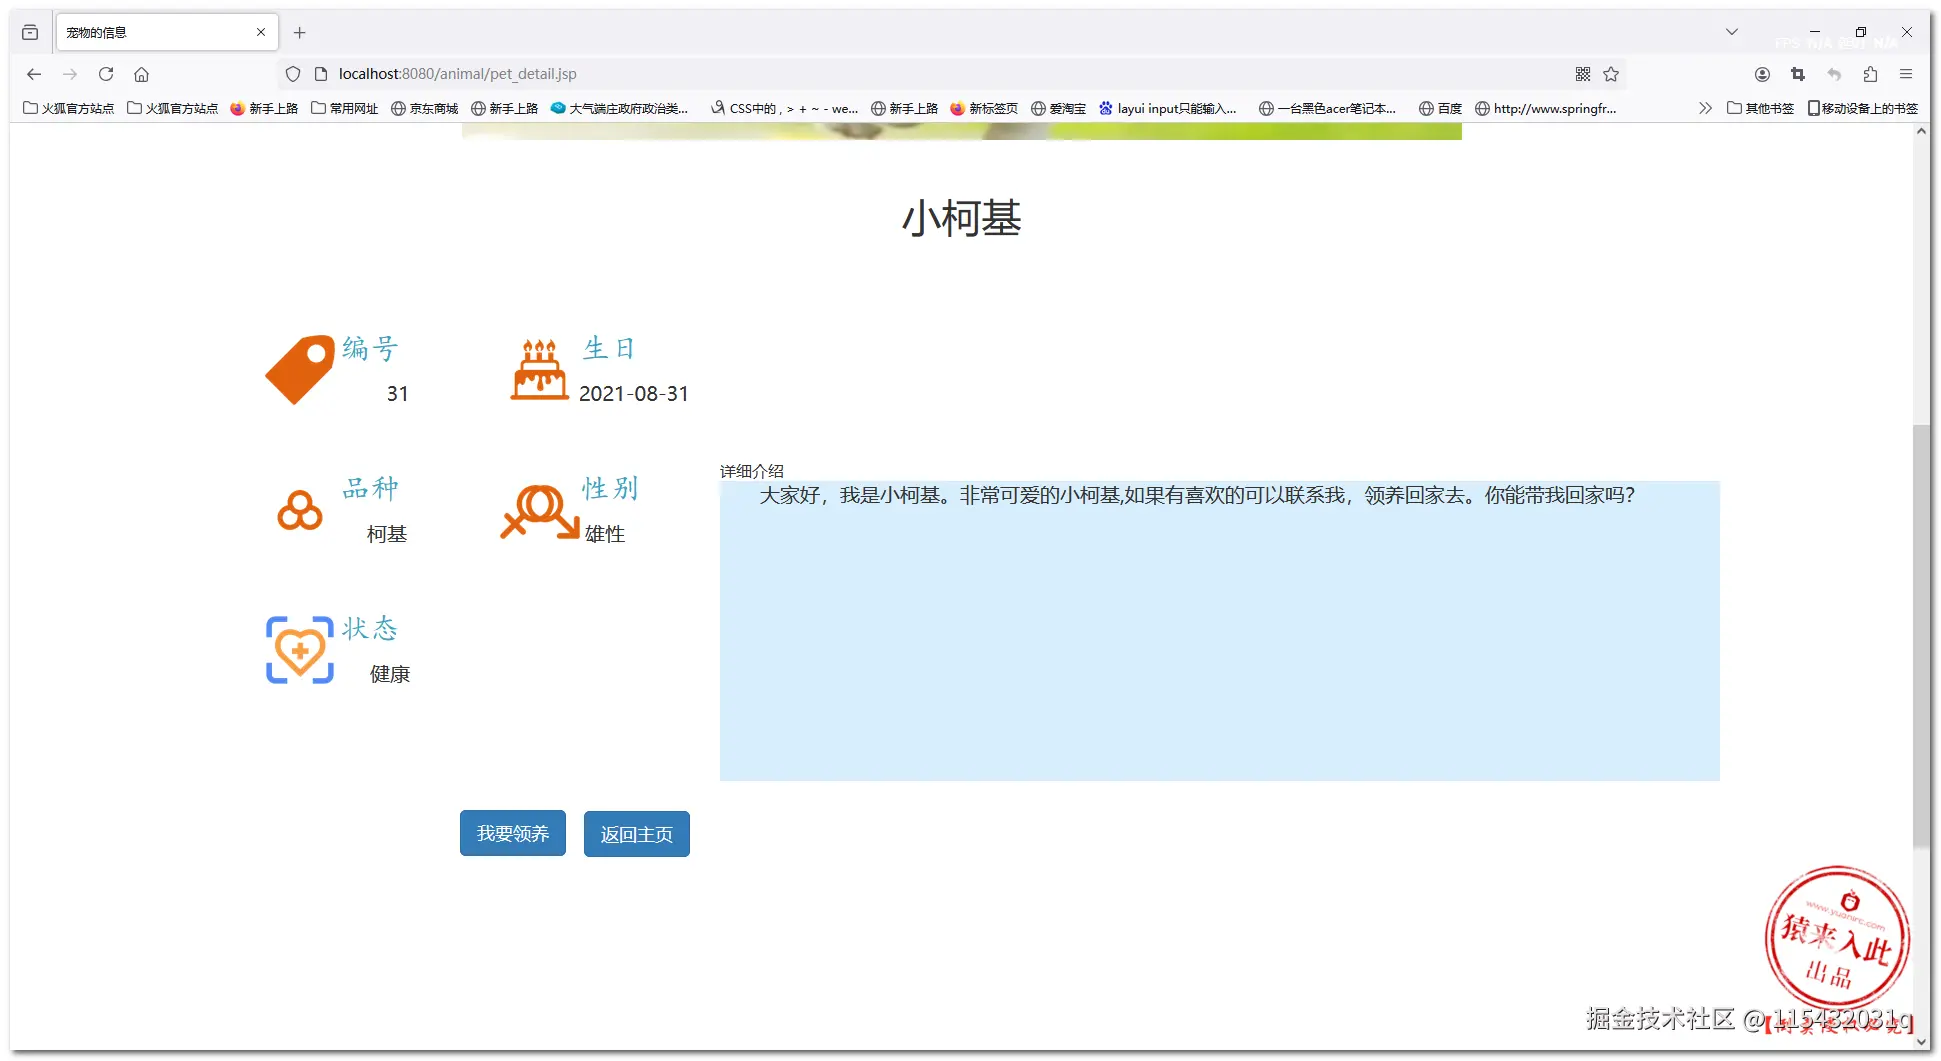Go back to the previous page

click(x=34, y=74)
